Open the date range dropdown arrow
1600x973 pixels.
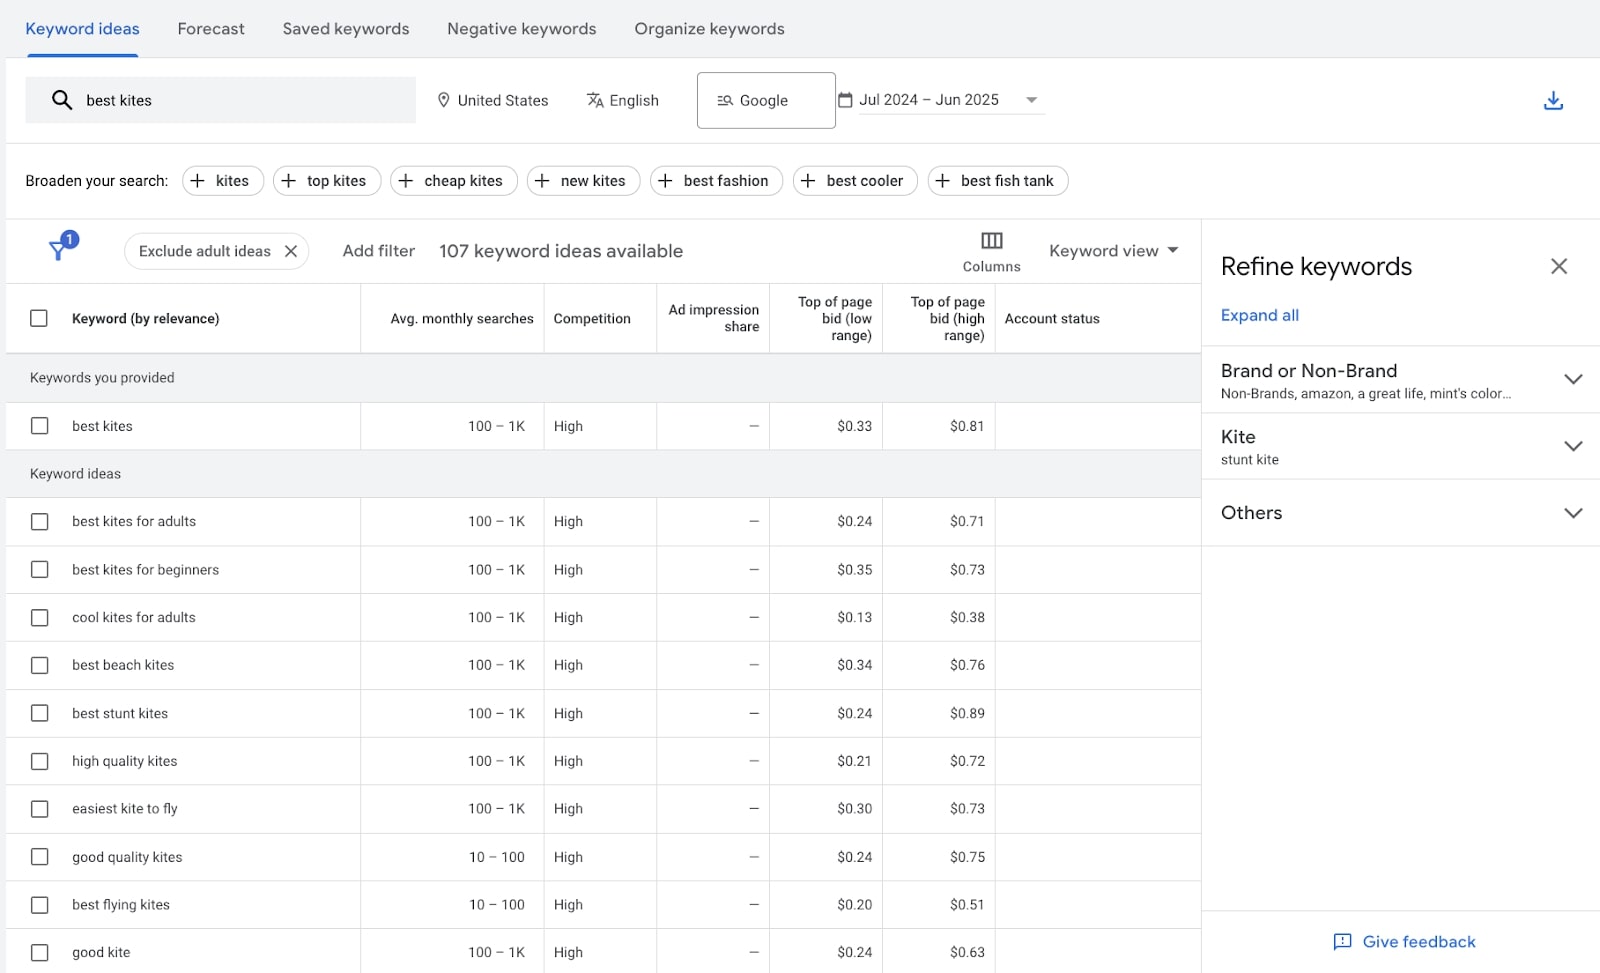(1031, 100)
